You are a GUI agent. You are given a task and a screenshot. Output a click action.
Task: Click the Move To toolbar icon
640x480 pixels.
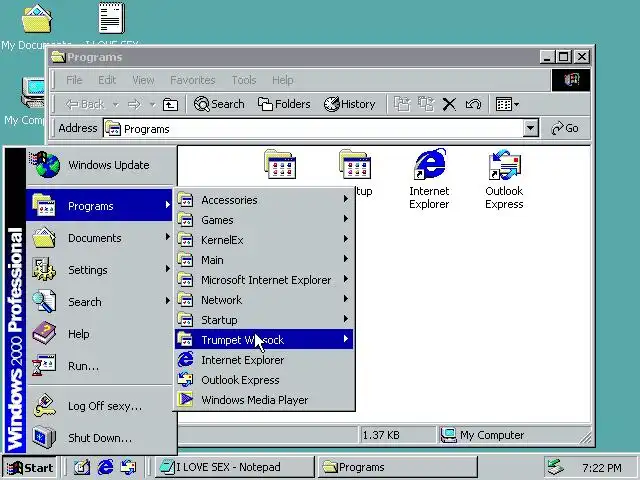tap(402, 104)
